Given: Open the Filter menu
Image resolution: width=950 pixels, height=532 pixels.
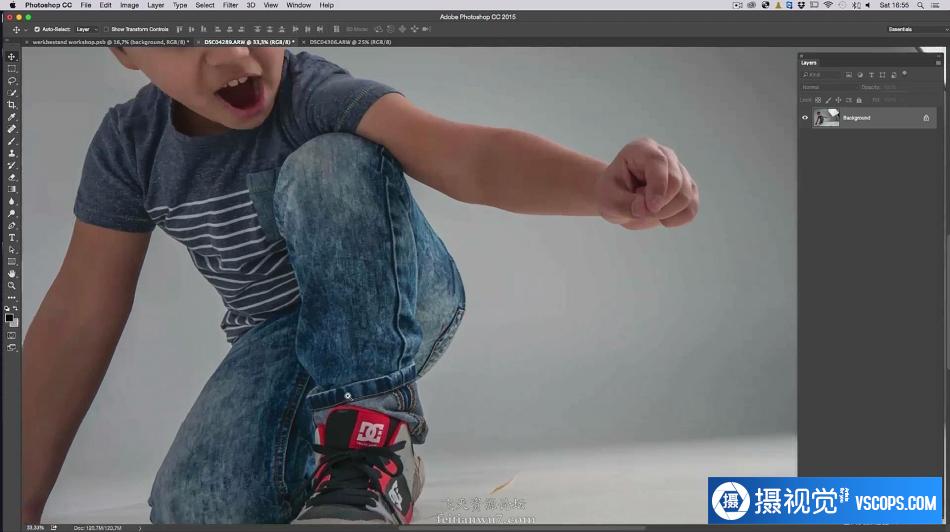Looking at the screenshot, I should pos(230,5).
